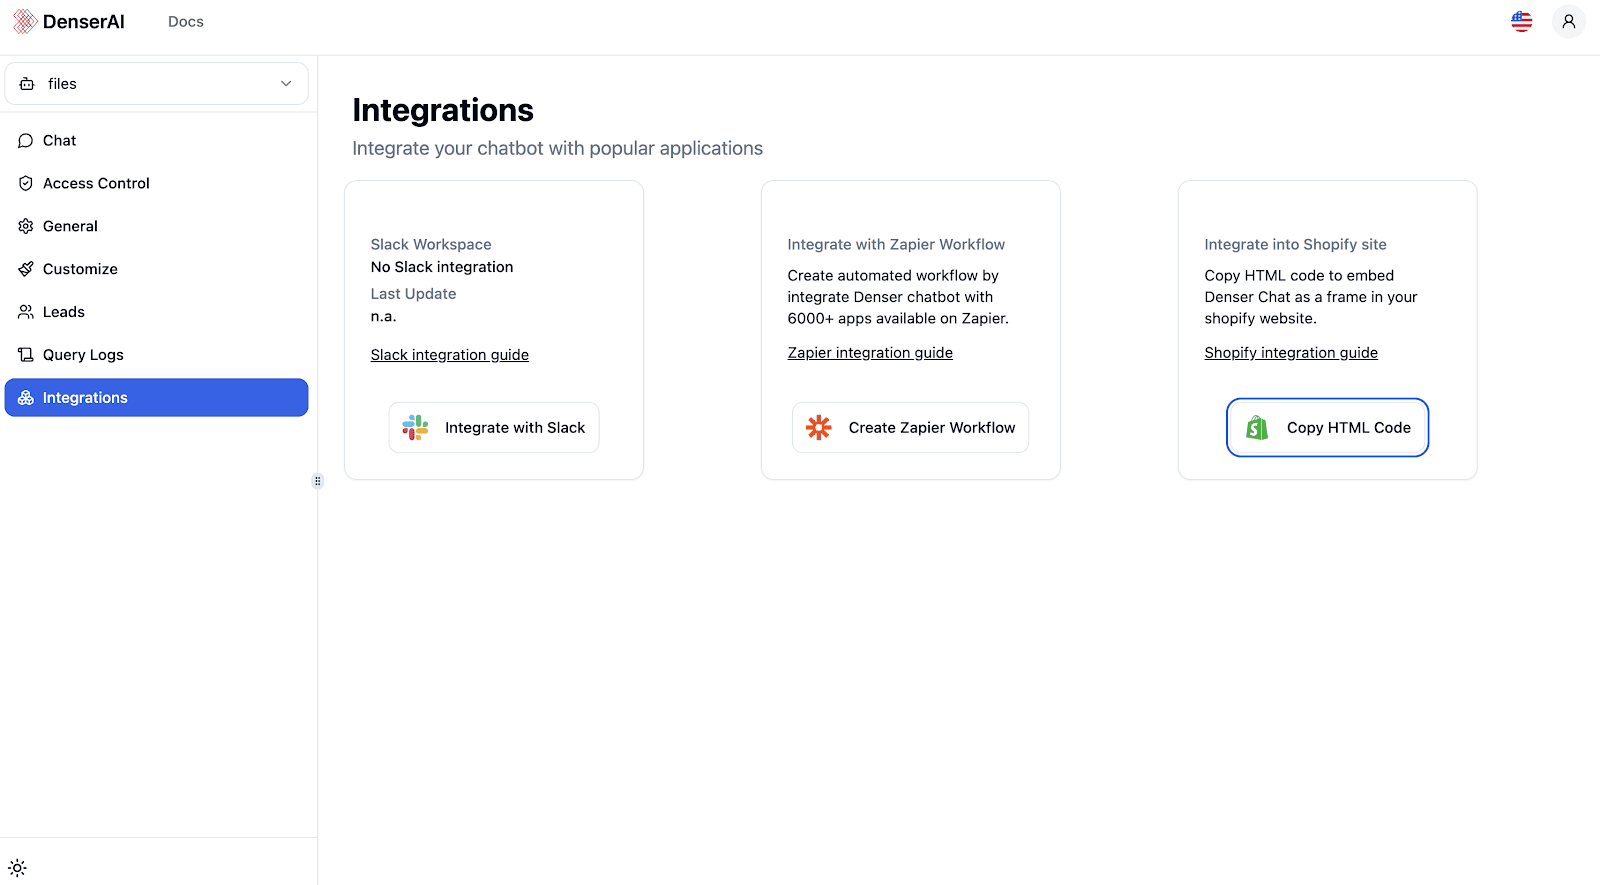Click the Customize paintbrush icon

[x=26, y=270]
